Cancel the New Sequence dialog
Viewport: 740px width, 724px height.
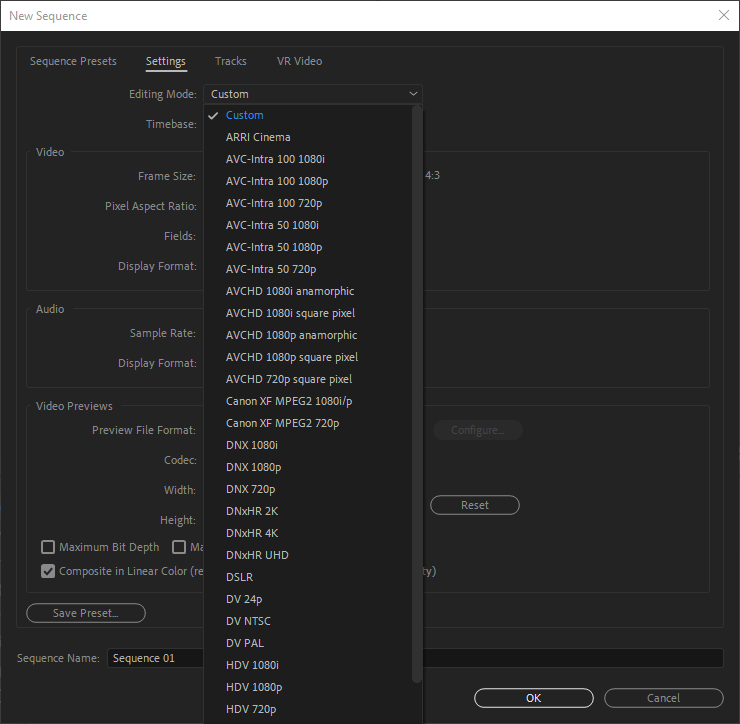tap(664, 698)
